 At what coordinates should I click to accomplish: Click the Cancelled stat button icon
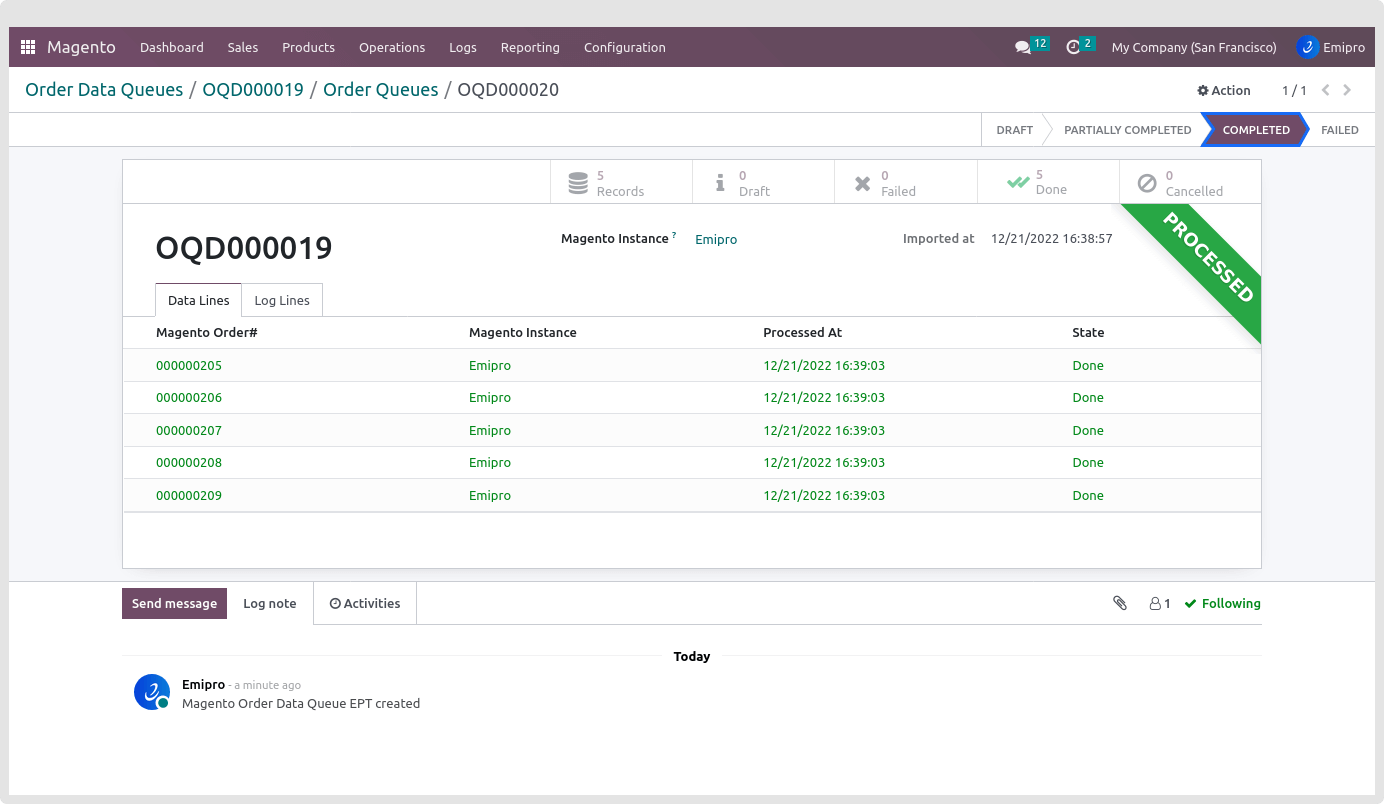pyautogui.click(x=1147, y=183)
